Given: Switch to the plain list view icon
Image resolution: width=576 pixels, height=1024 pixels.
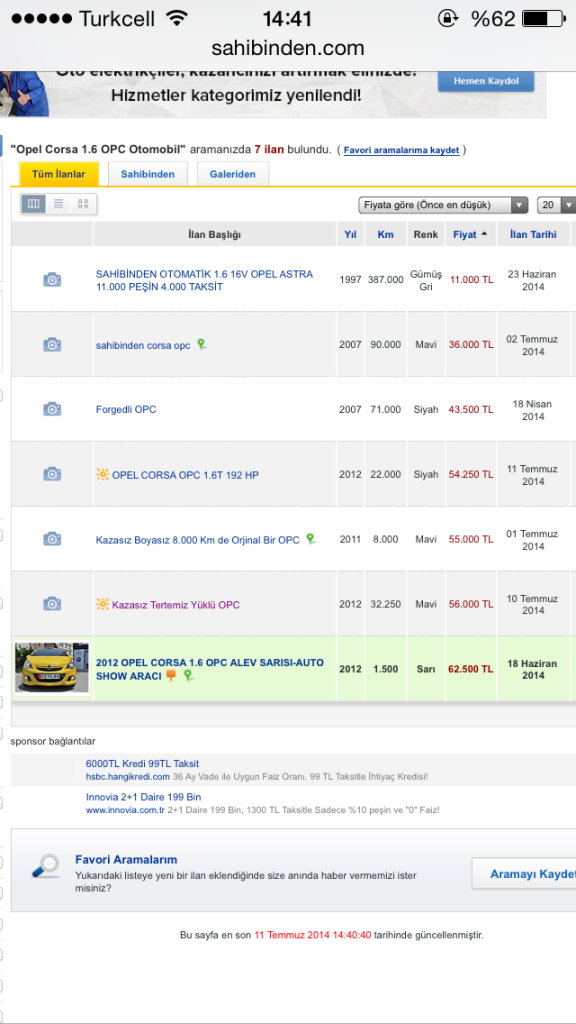Looking at the screenshot, I should (x=58, y=204).
